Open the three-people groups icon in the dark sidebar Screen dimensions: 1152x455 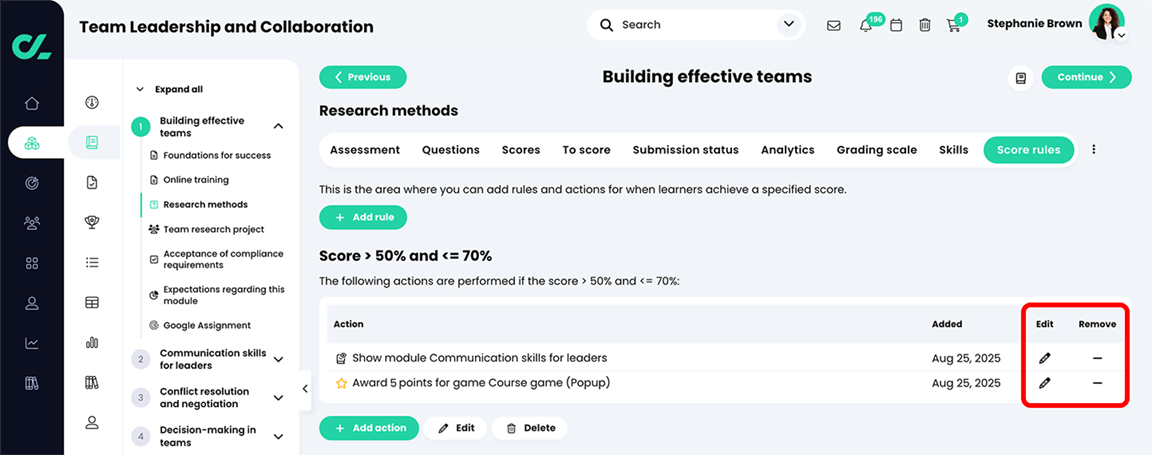coord(32,223)
